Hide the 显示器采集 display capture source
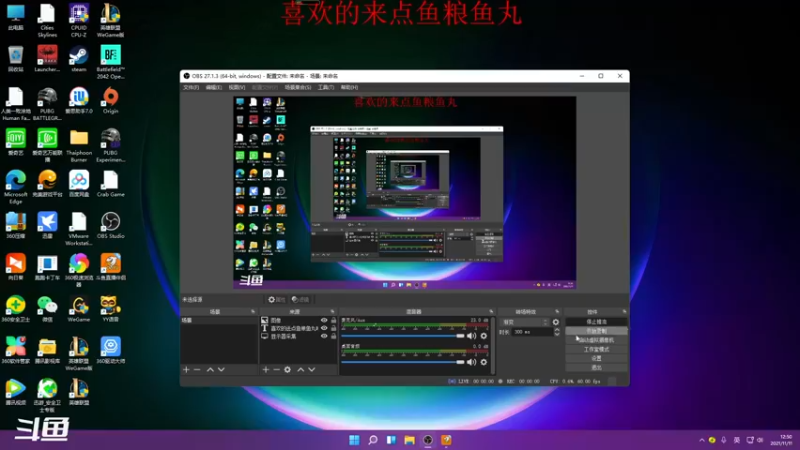Screen dimensions: 800x450 (324, 336)
